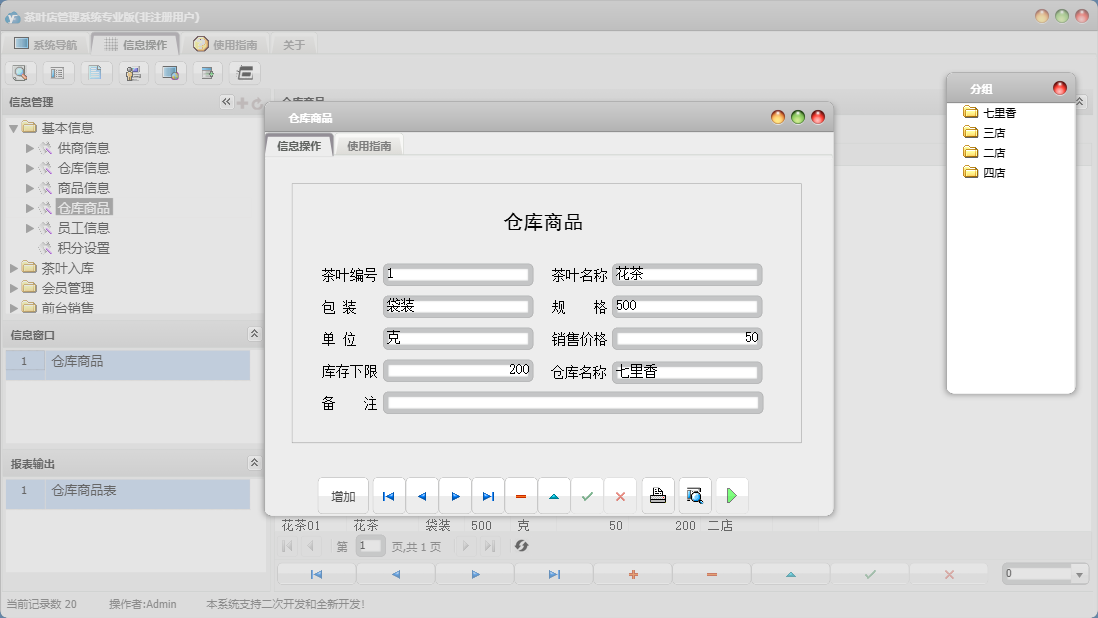Screen dimensions: 1098x618
Task: Select the search preview icon in the top toolbar
Action: click(x=21, y=72)
